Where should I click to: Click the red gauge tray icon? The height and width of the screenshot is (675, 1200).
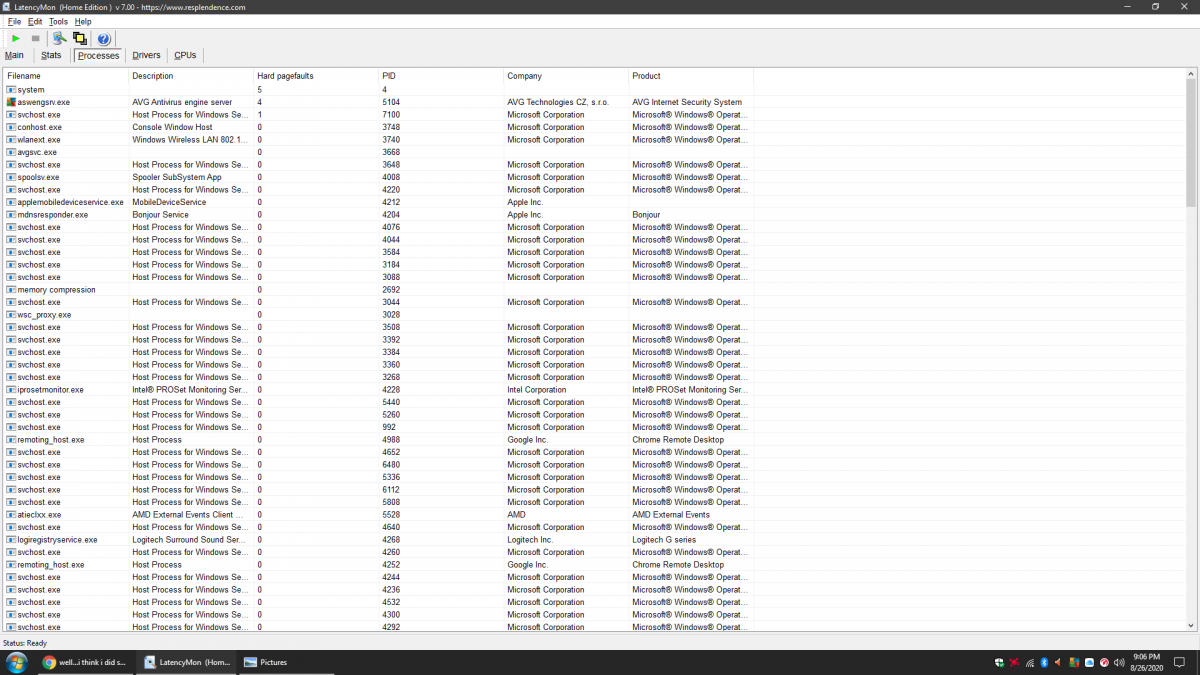1104,662
